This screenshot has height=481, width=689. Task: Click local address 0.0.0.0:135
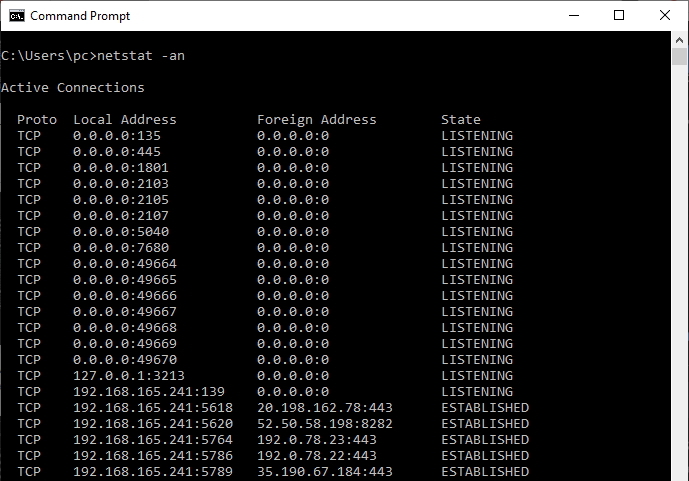click(x=117, y=136)
